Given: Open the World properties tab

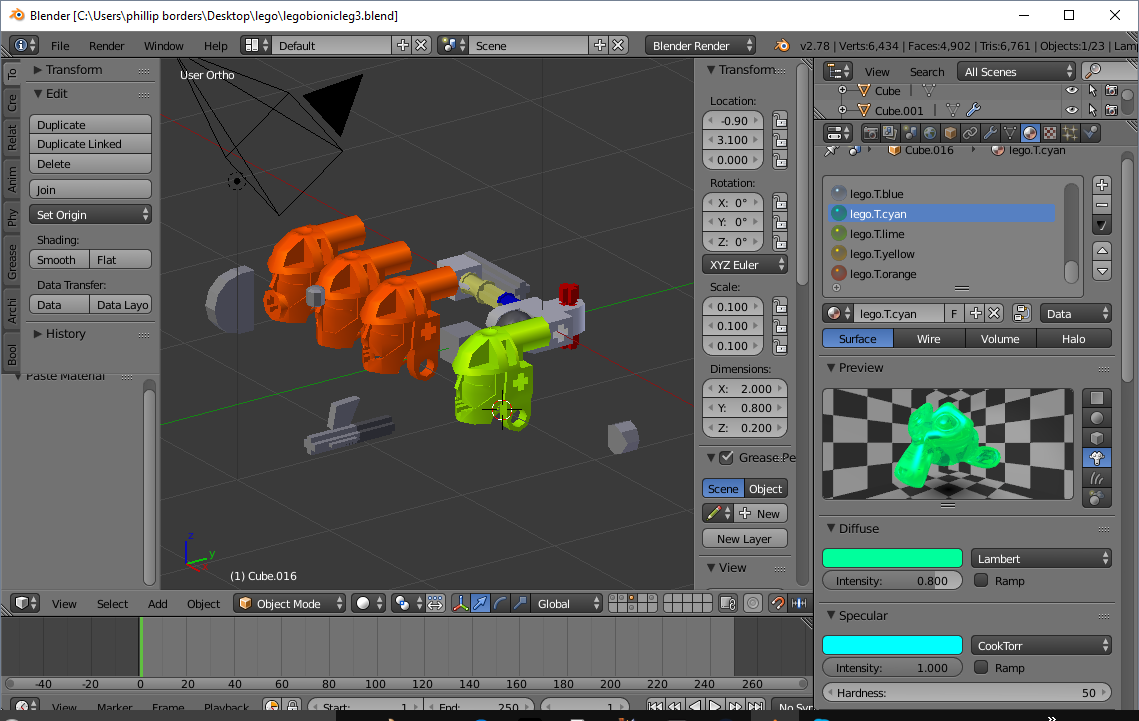Looking at the screenshot, I should pos(930,133).
